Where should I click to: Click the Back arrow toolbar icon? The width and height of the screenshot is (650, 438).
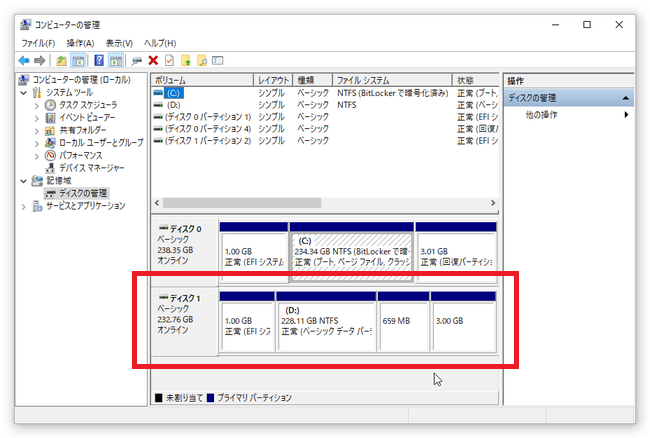[24, 60]
